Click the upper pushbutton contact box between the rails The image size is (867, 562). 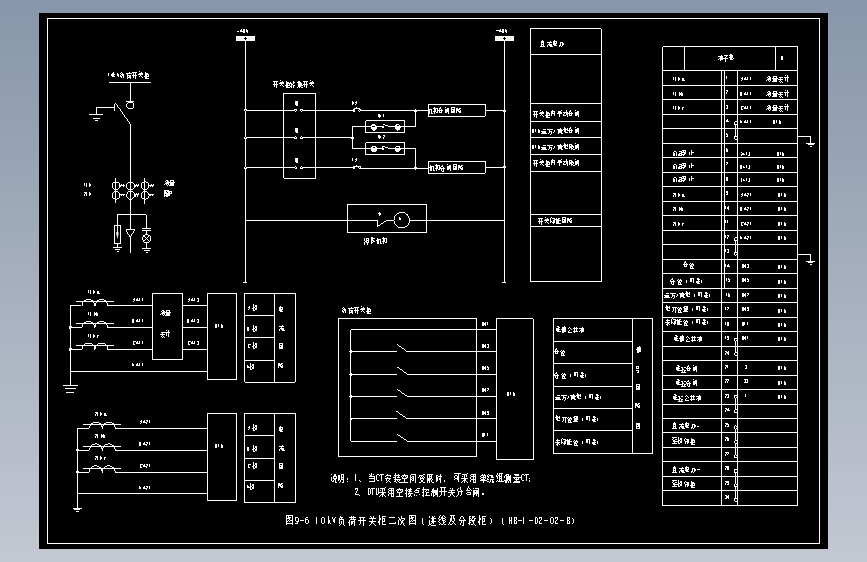(385, 127)
